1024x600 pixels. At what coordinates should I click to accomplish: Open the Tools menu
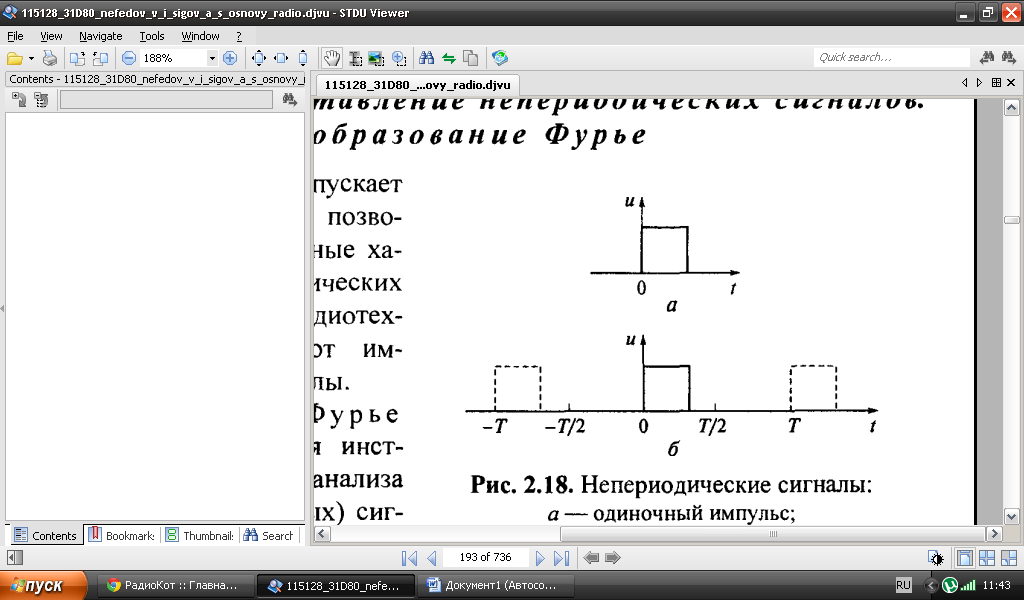pos(152,36)
